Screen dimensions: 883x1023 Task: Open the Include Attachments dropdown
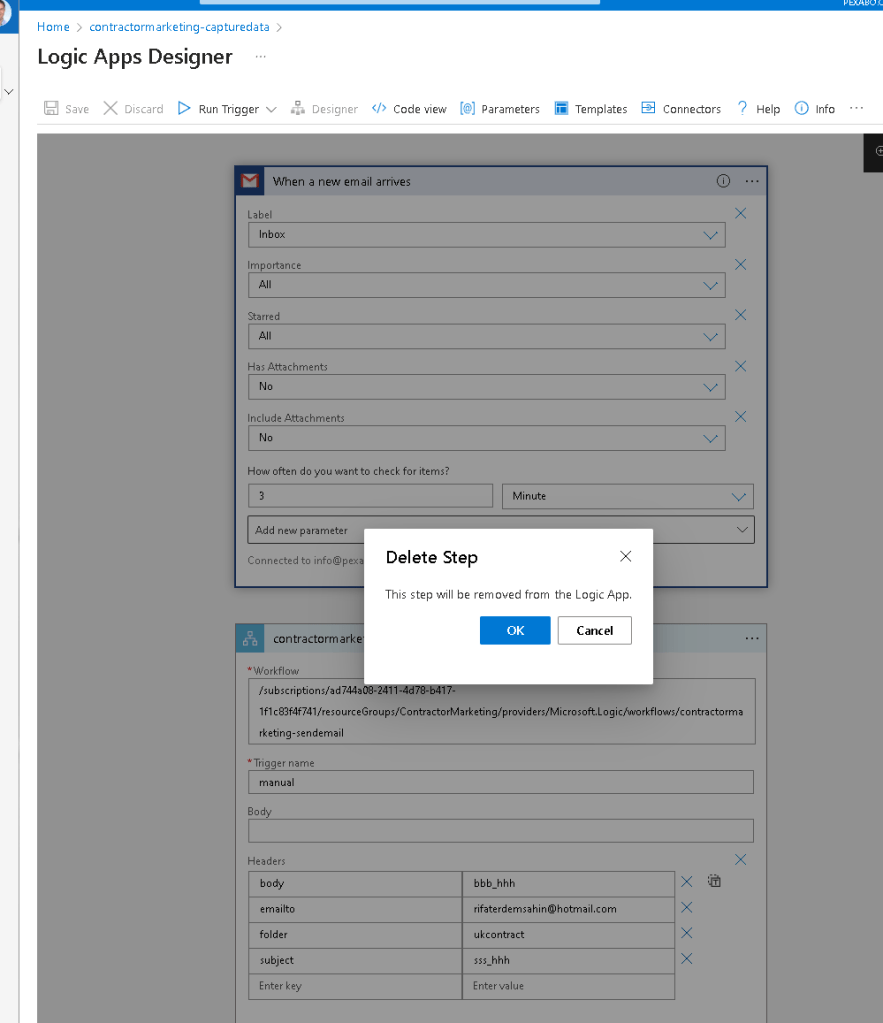point(486,438)
